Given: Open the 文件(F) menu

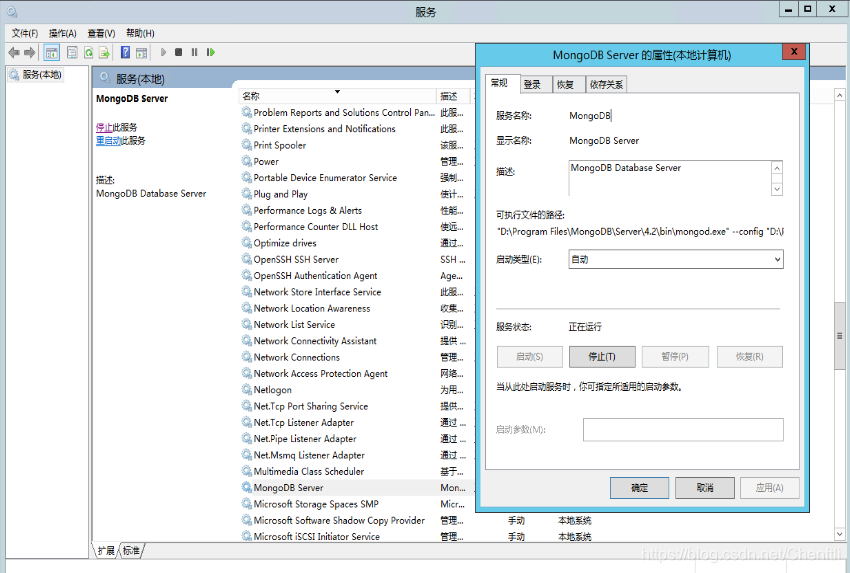Looking at the screenshot, I should 25,33.
